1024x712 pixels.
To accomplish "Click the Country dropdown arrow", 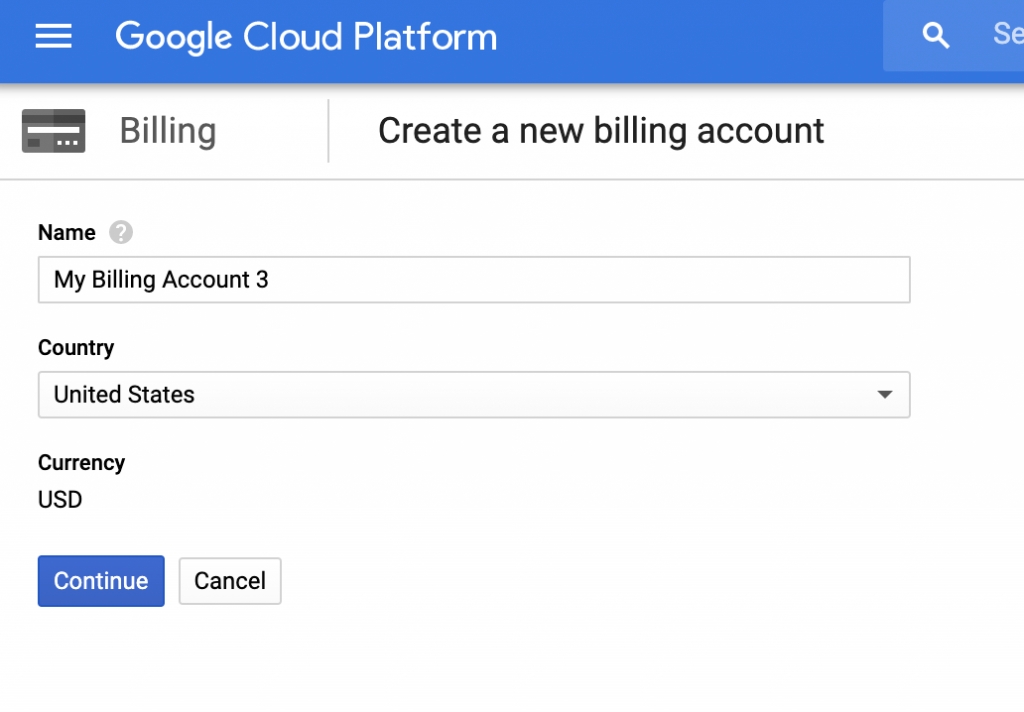I will point(885,395).
